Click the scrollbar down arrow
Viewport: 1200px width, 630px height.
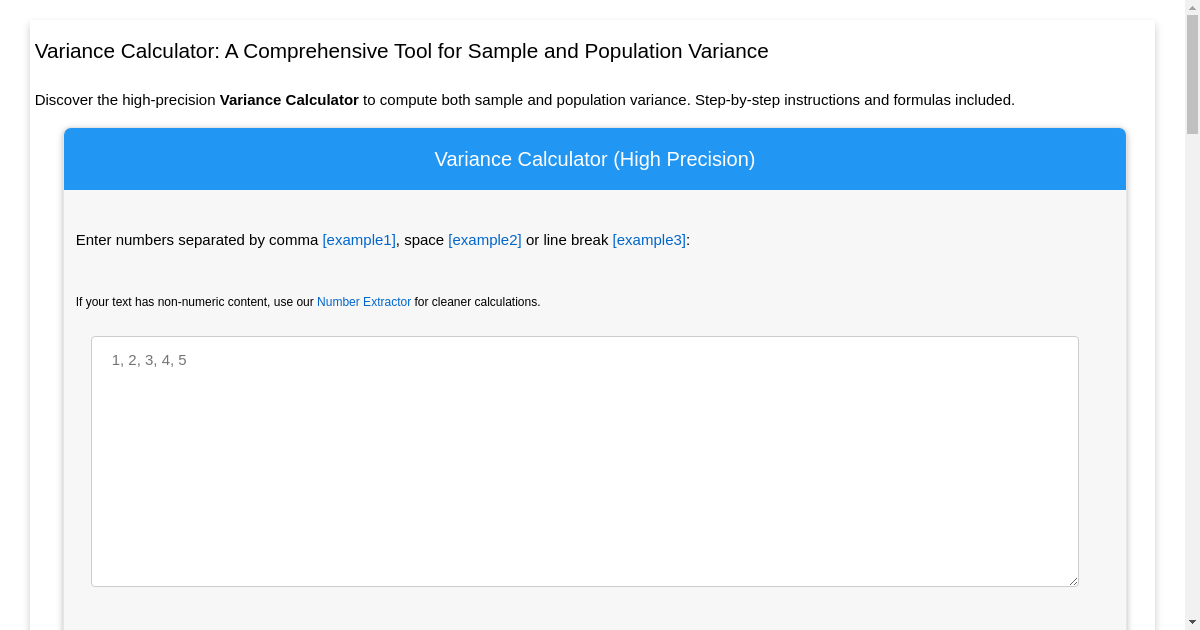click(x=1191, y=622)
